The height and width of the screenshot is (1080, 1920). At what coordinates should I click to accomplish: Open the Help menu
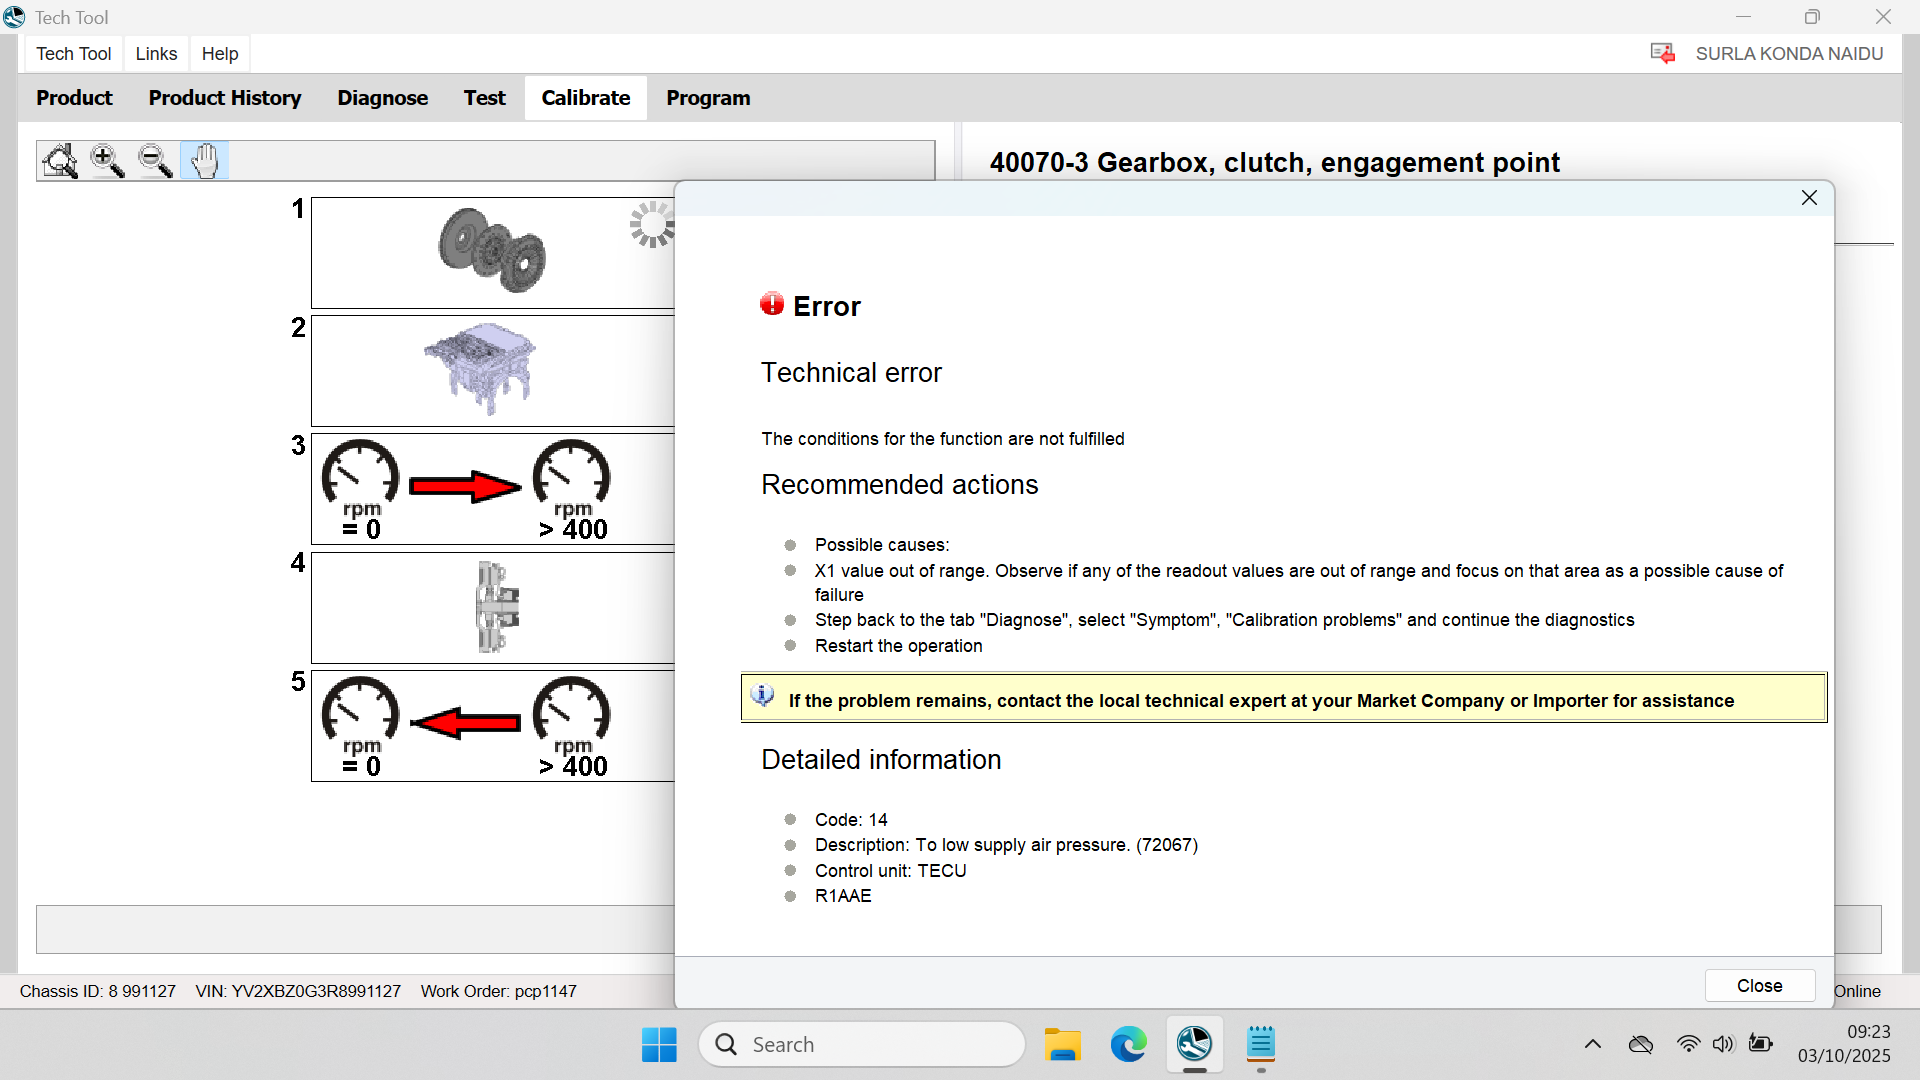[x=220, y=54]
